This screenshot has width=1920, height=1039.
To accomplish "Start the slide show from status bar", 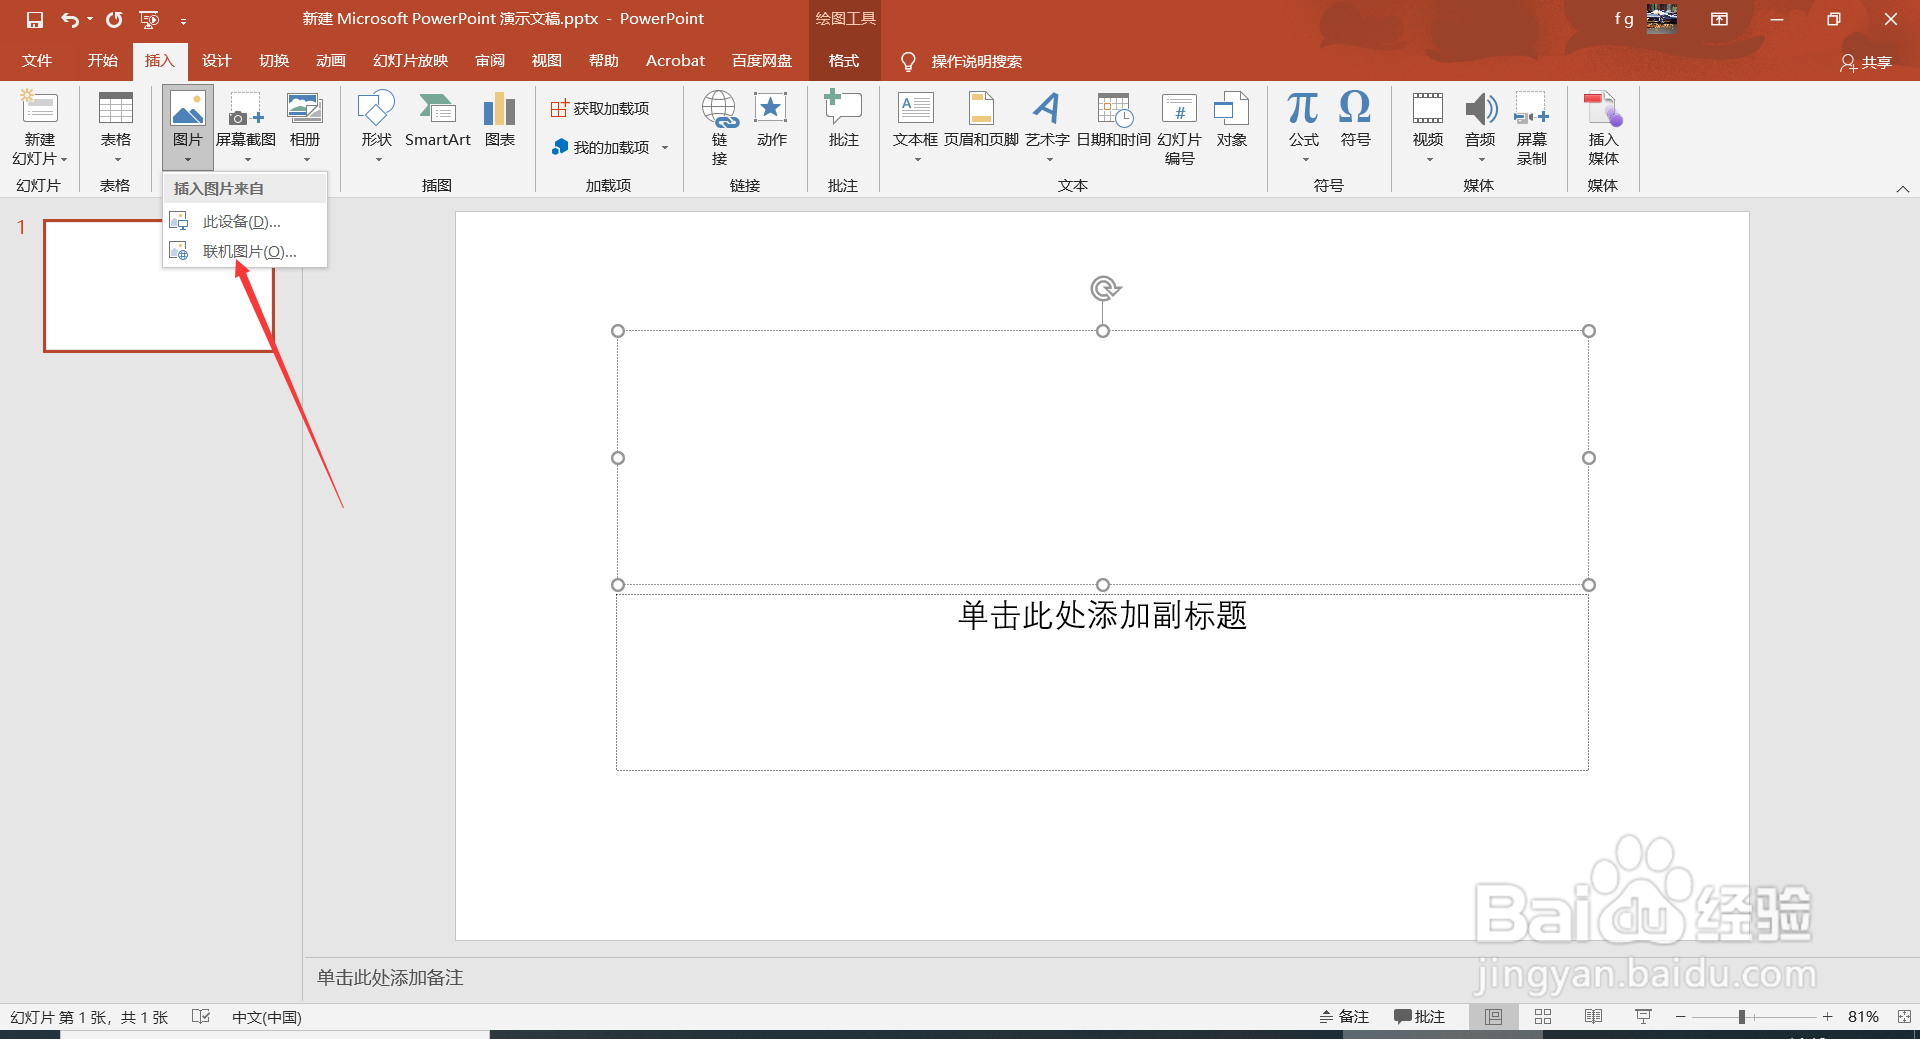I will [x=1643, y=1017].
